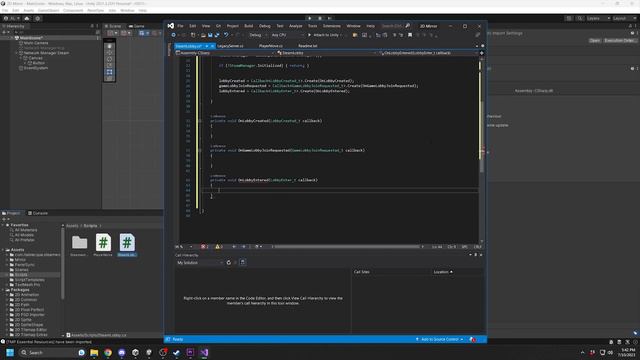Viewport: 640px width, 360px height.
Task: Click the Open File folder icon in toolbar
Action: (x=203, y=35)
